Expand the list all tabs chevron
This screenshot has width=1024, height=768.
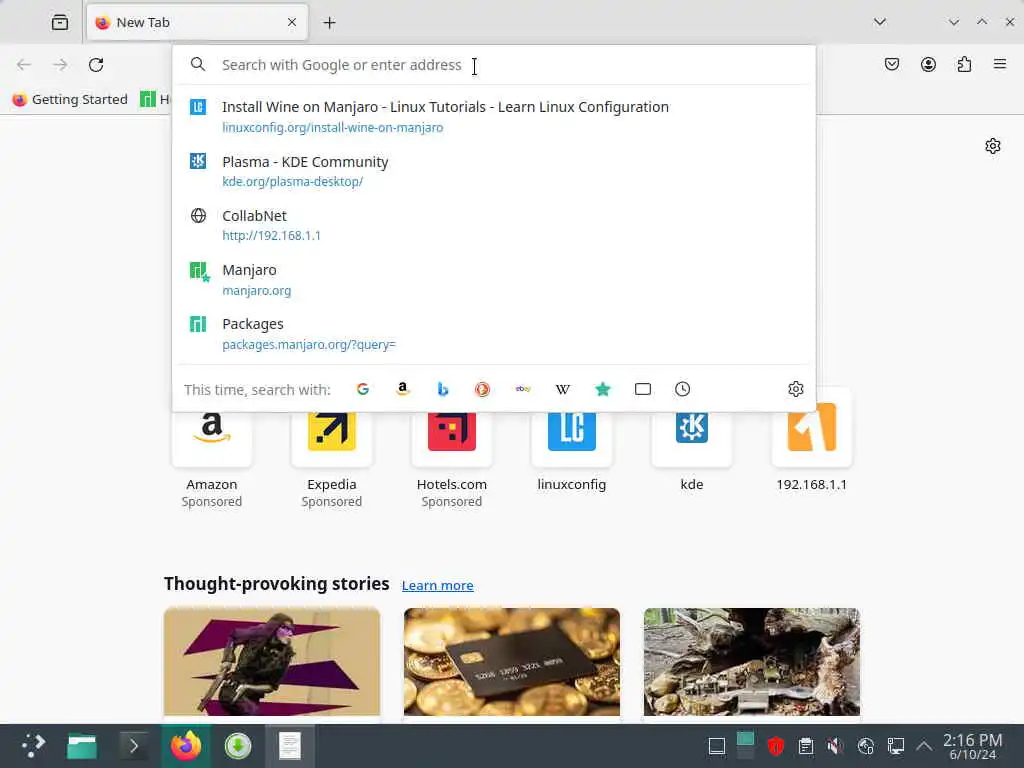(880, 22)
